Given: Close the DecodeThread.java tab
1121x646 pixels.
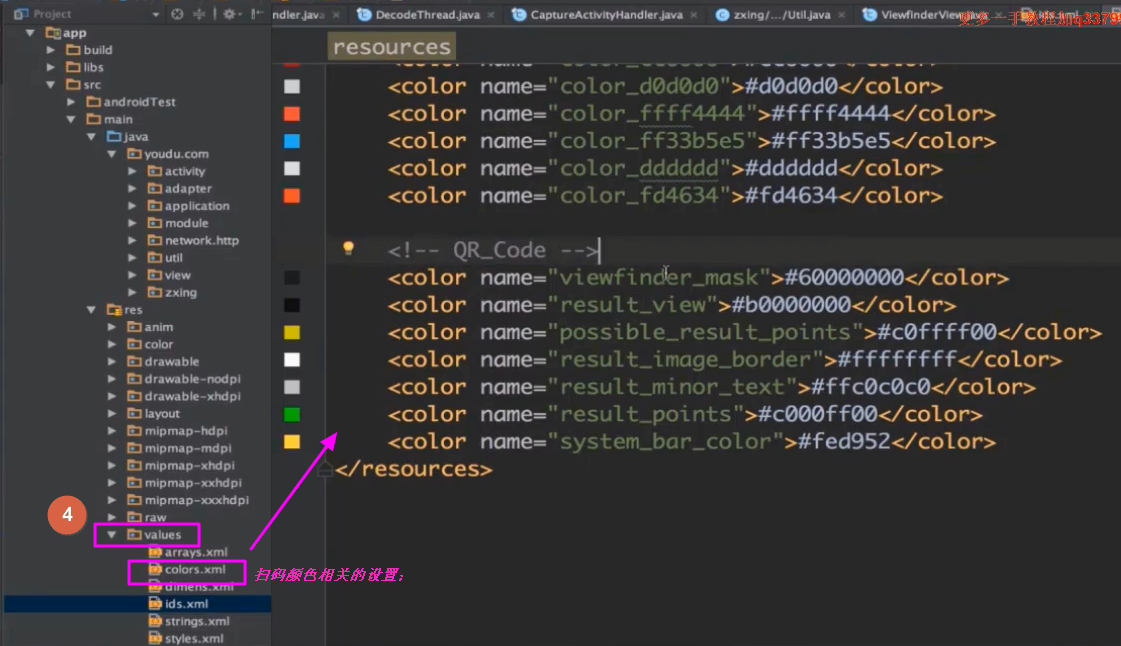Looking at the screenshot, I should (490, 15).
